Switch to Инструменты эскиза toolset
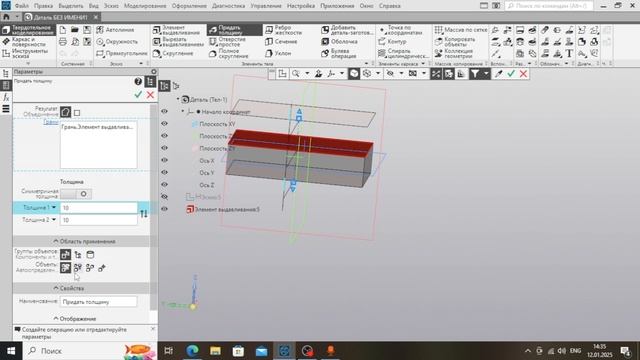 point(25,53)
